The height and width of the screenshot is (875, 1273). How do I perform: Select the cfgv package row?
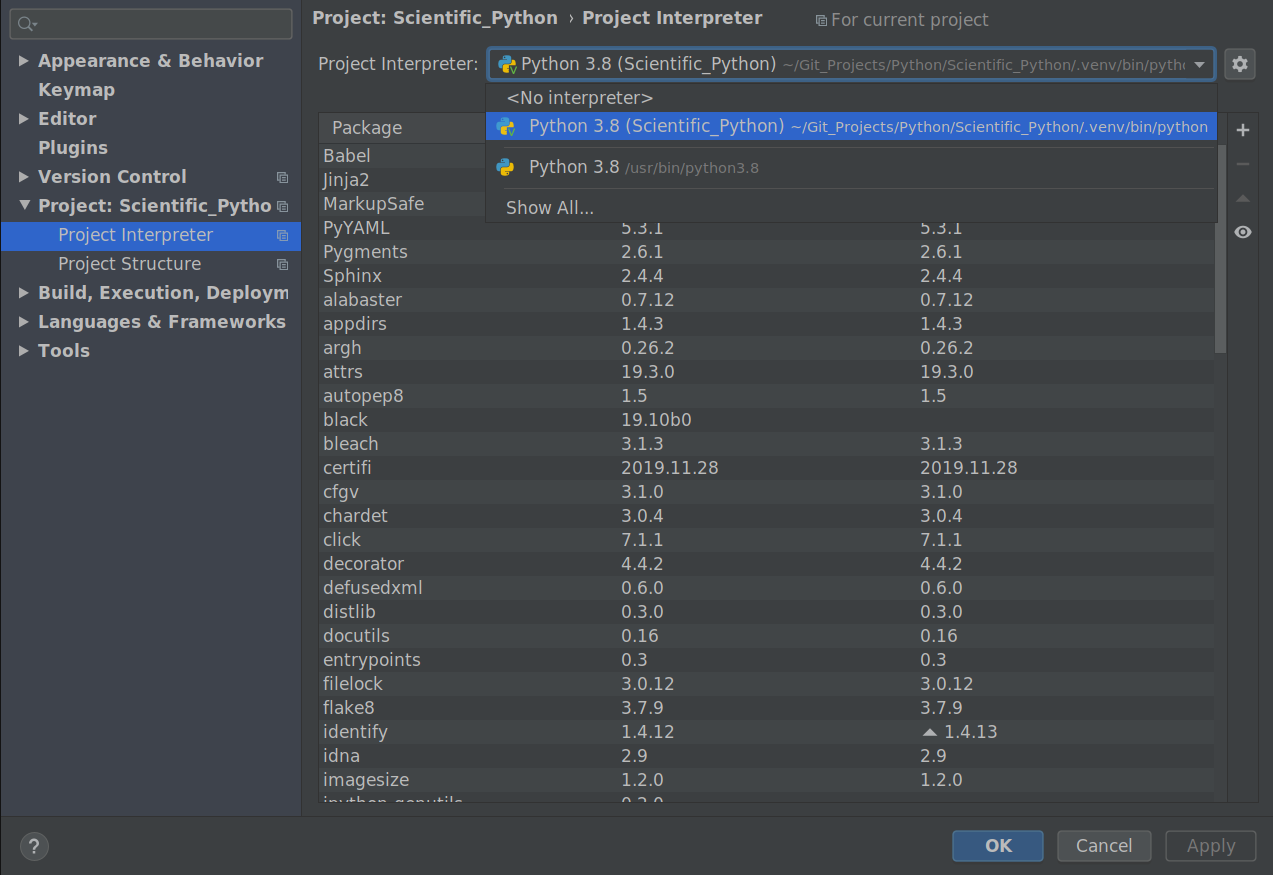[x=768, y=492]
